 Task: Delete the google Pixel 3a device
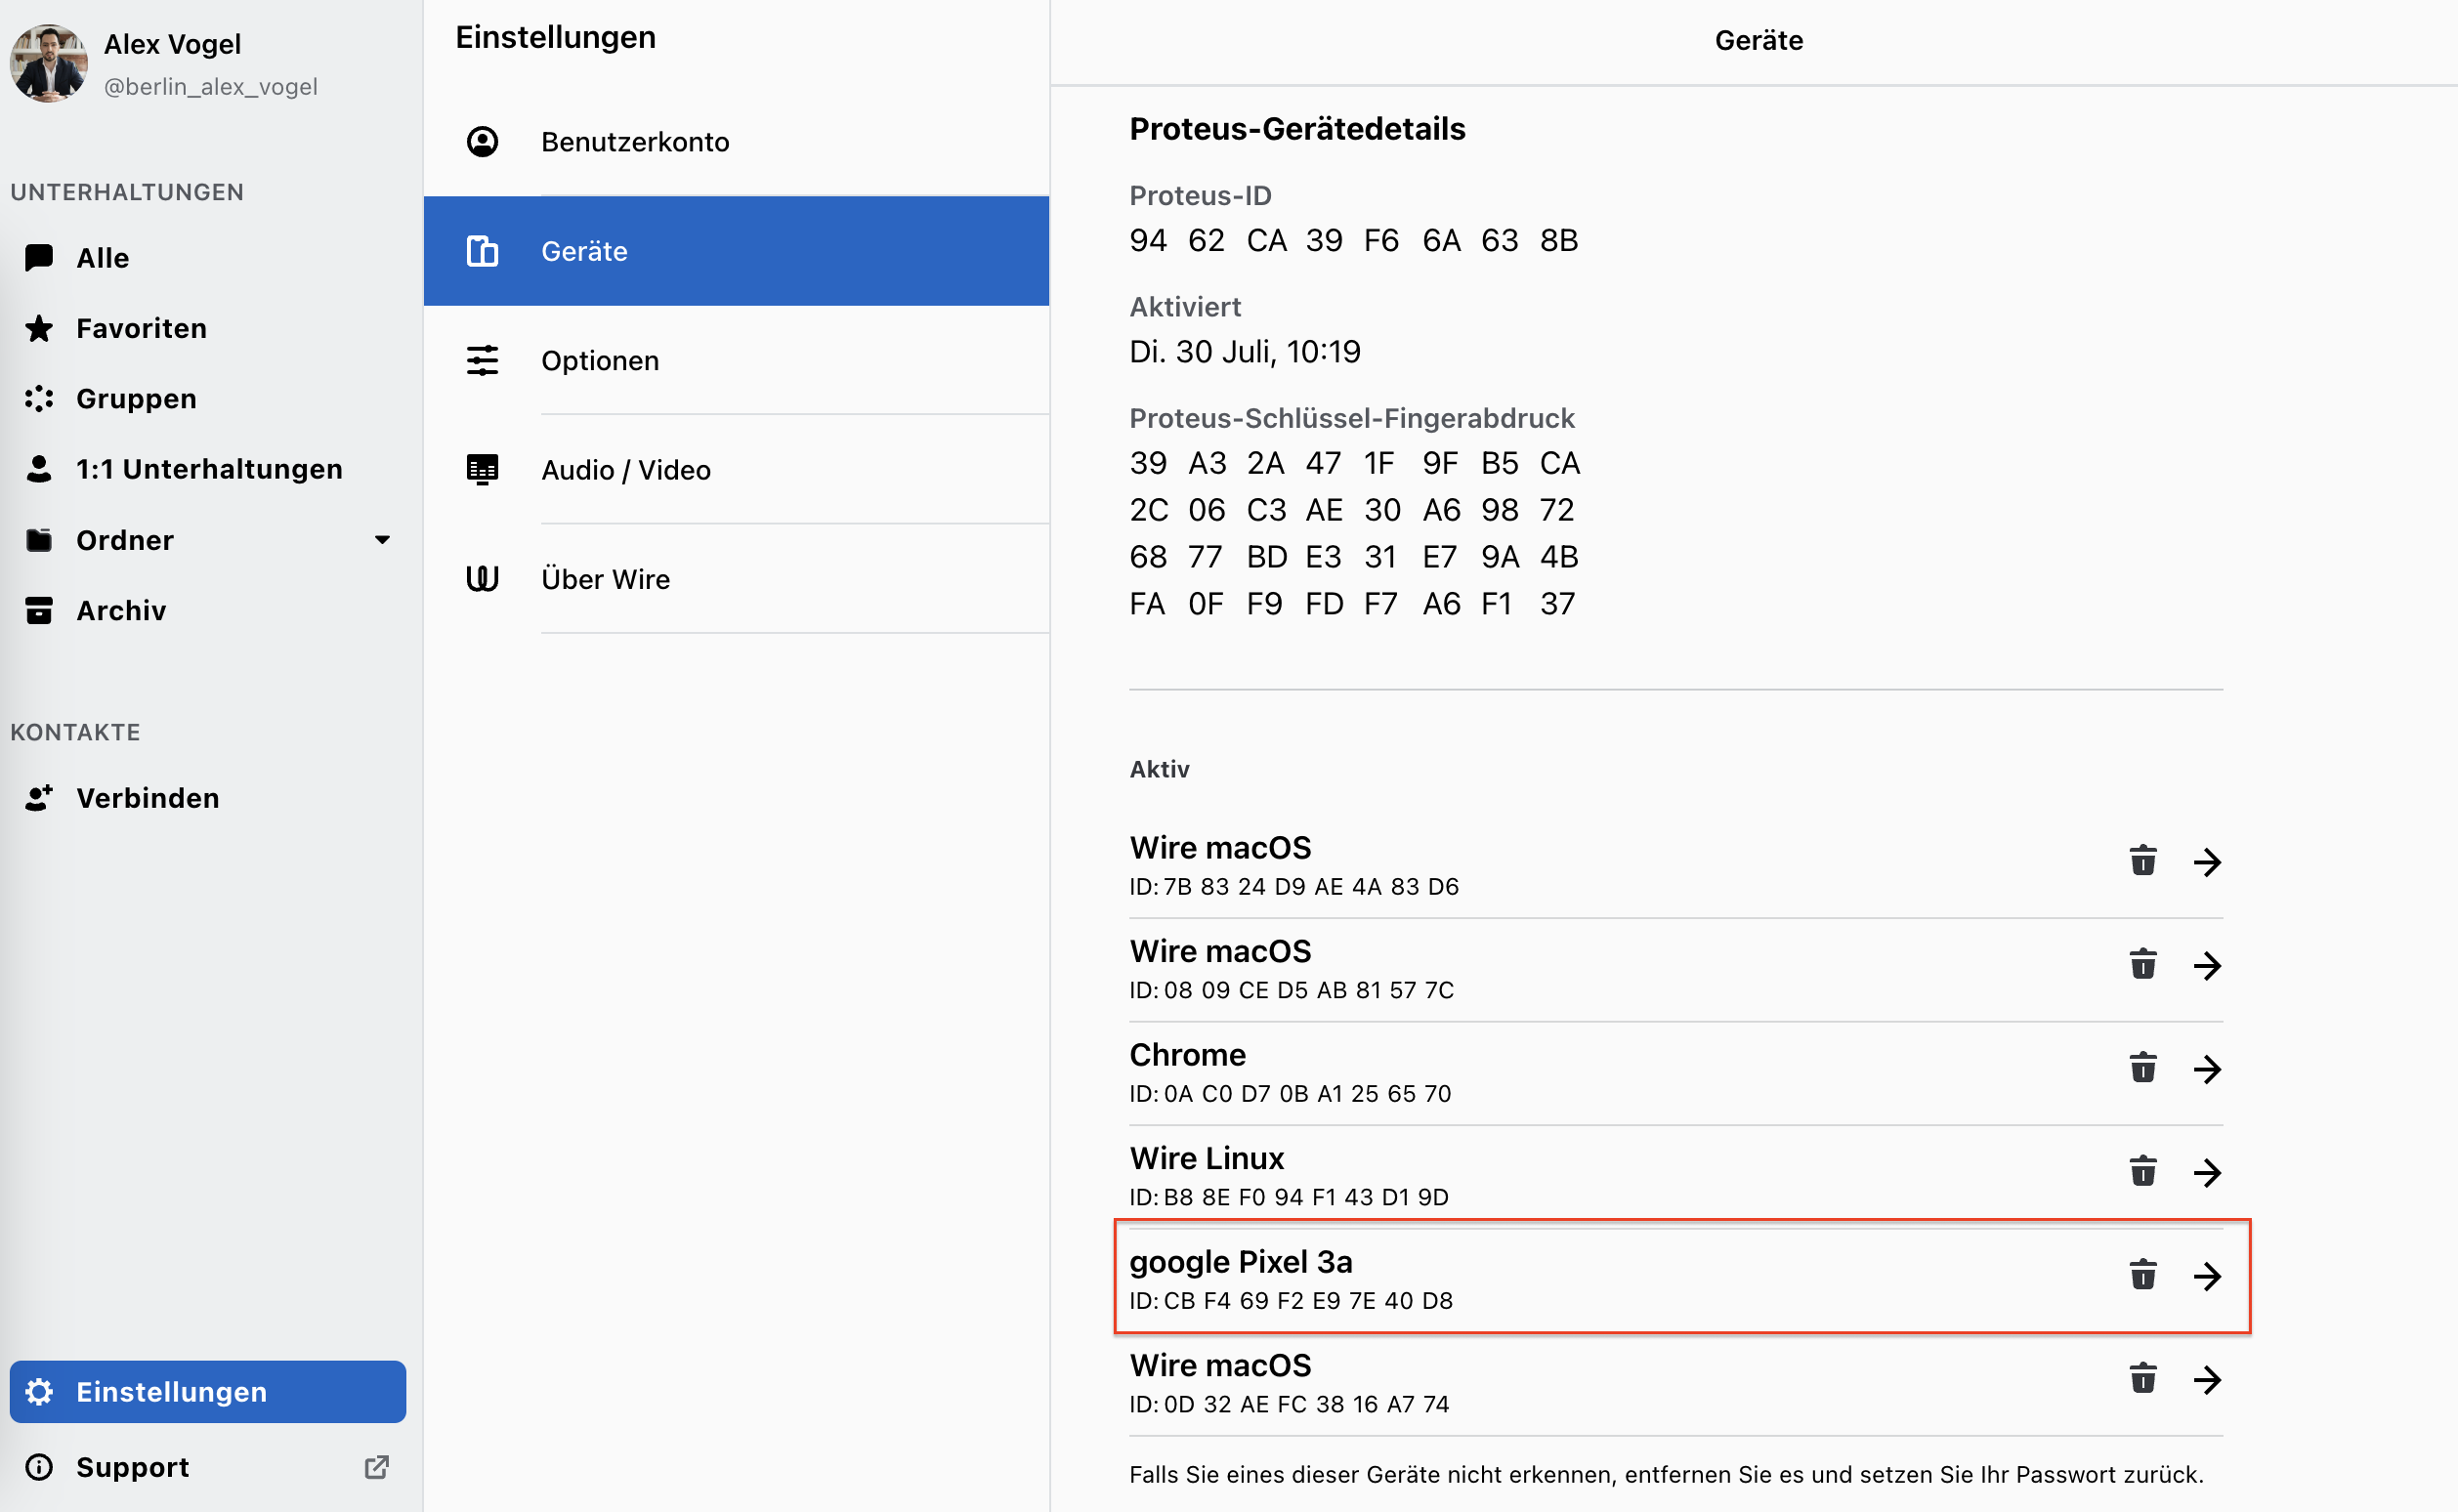2142,1275
